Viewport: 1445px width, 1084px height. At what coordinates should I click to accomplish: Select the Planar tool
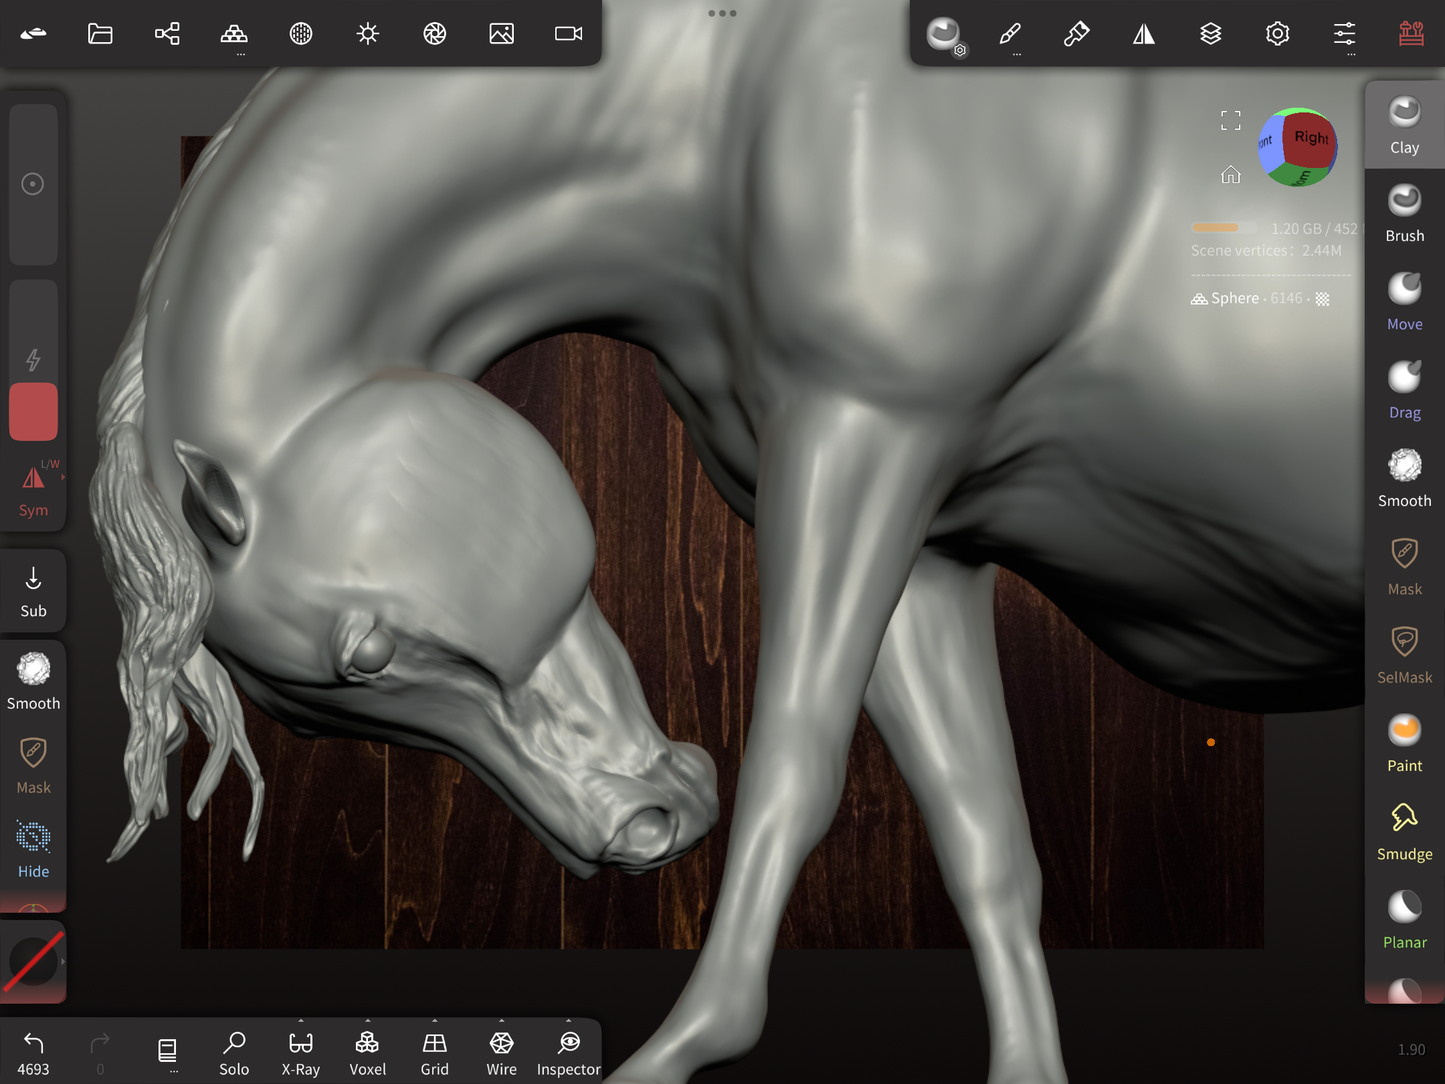tap(1404, 920)
